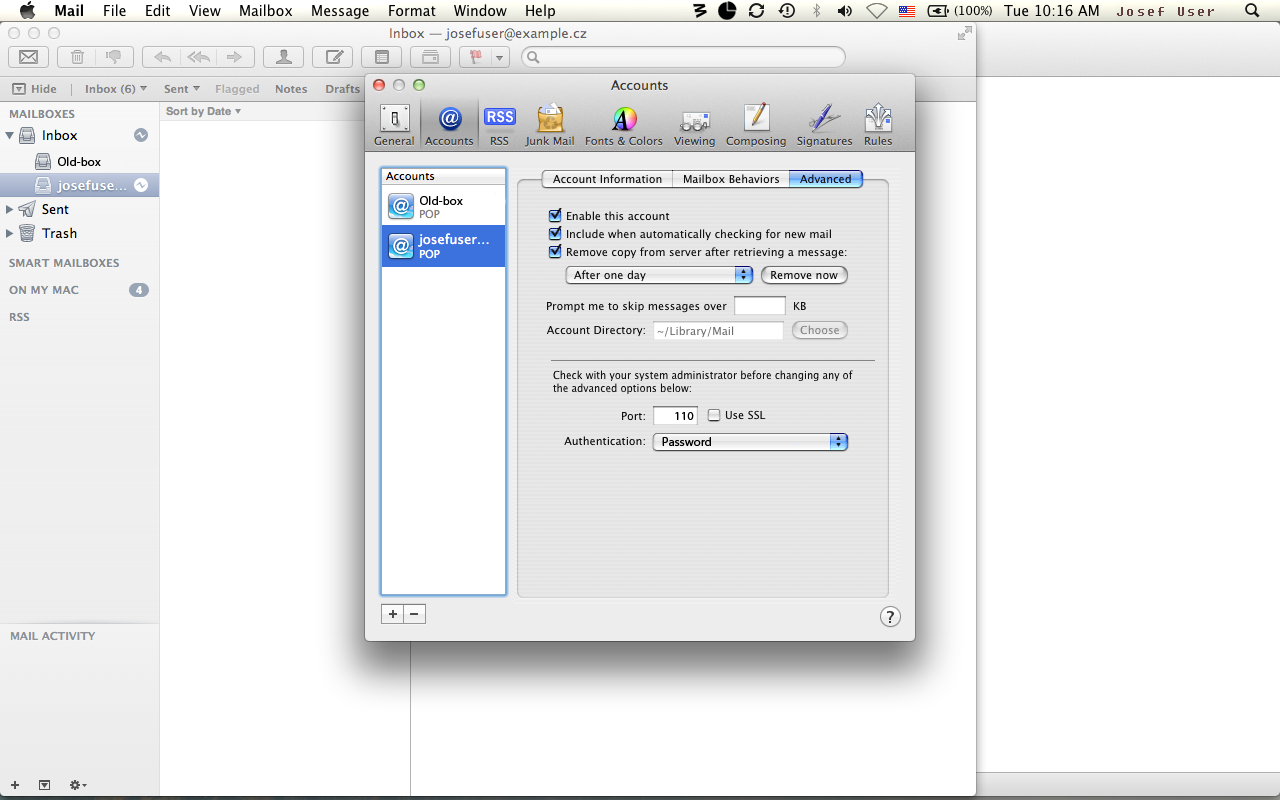
Task: Click the Mail search field
Action: [x=682, y=57]
